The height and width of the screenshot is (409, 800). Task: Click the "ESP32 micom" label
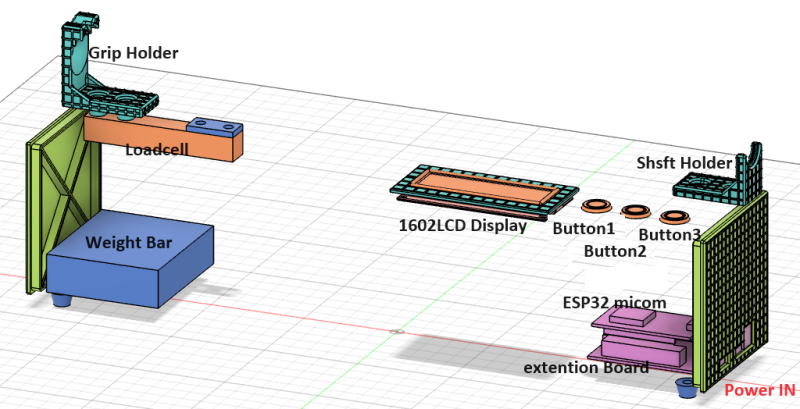[614, 302]
